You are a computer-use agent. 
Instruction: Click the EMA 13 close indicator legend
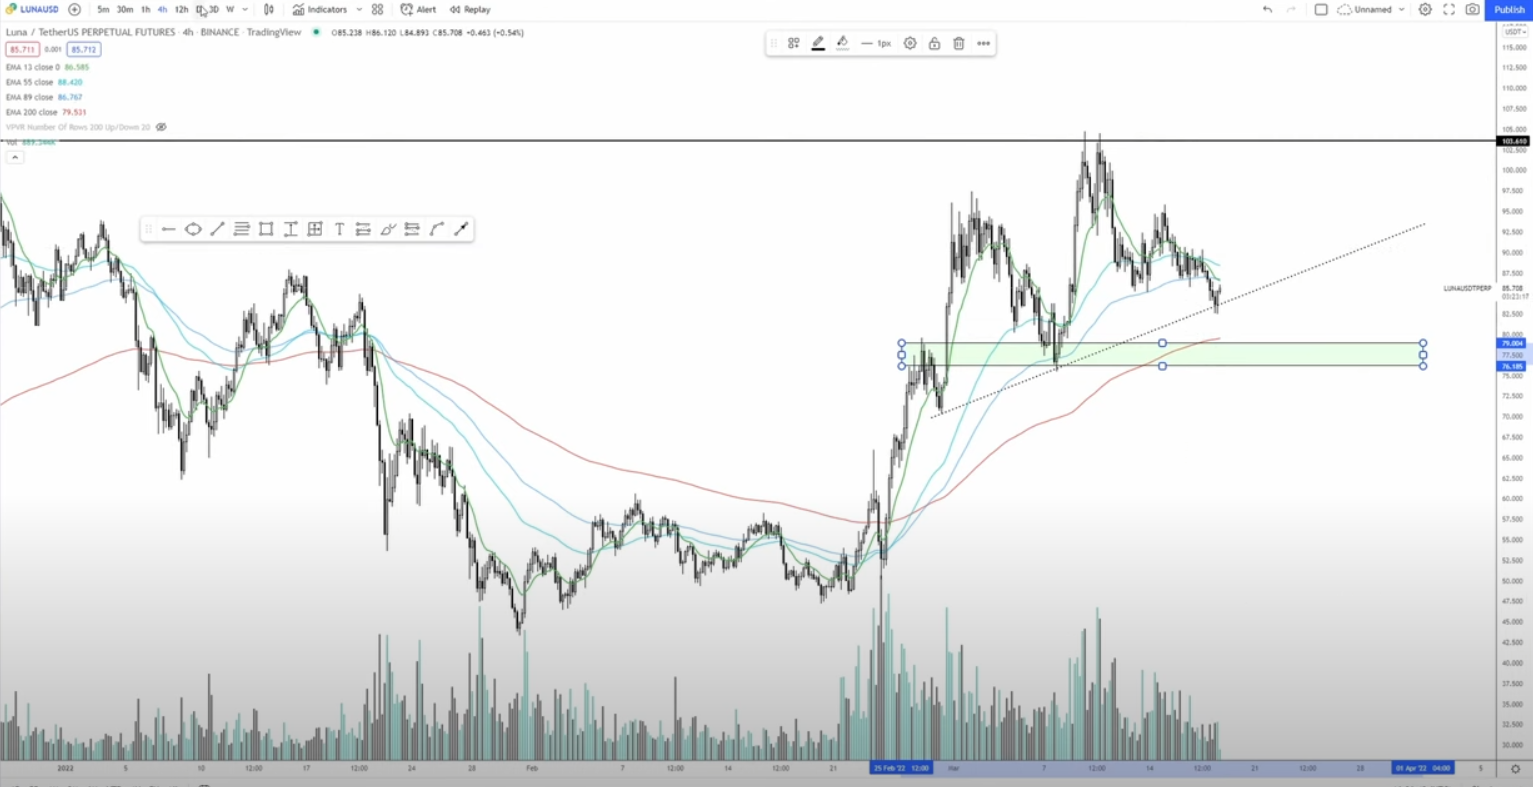tap(47, 67)
